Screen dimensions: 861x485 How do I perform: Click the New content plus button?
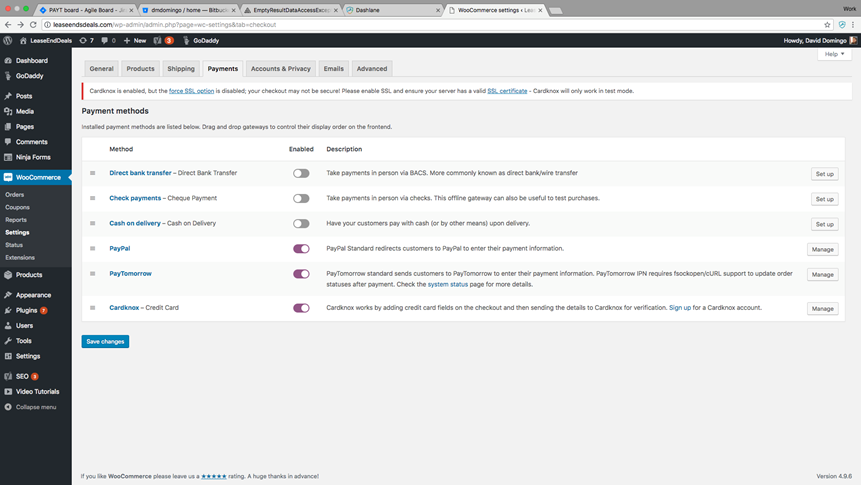point(135,40)
